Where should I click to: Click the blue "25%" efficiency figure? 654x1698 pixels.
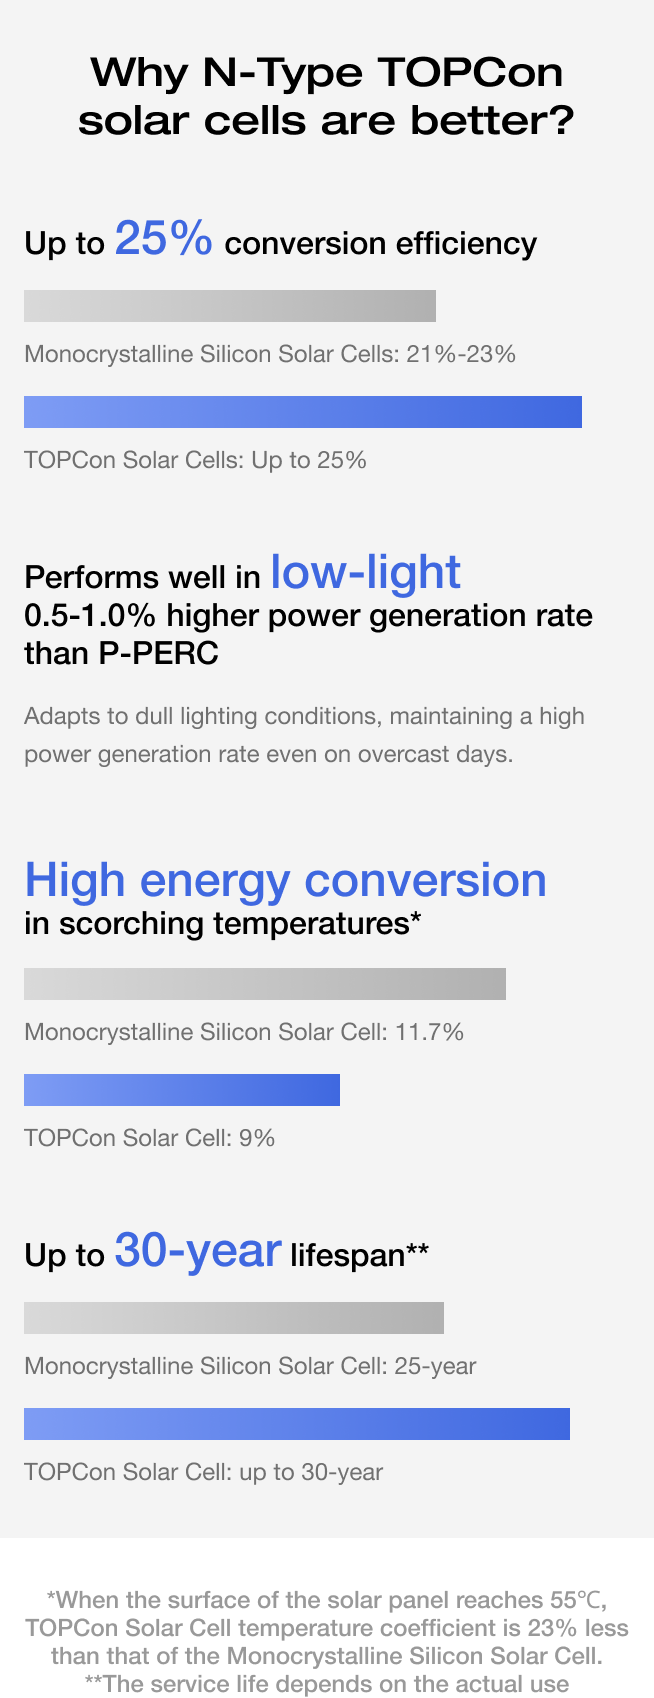tap(163, 239)
